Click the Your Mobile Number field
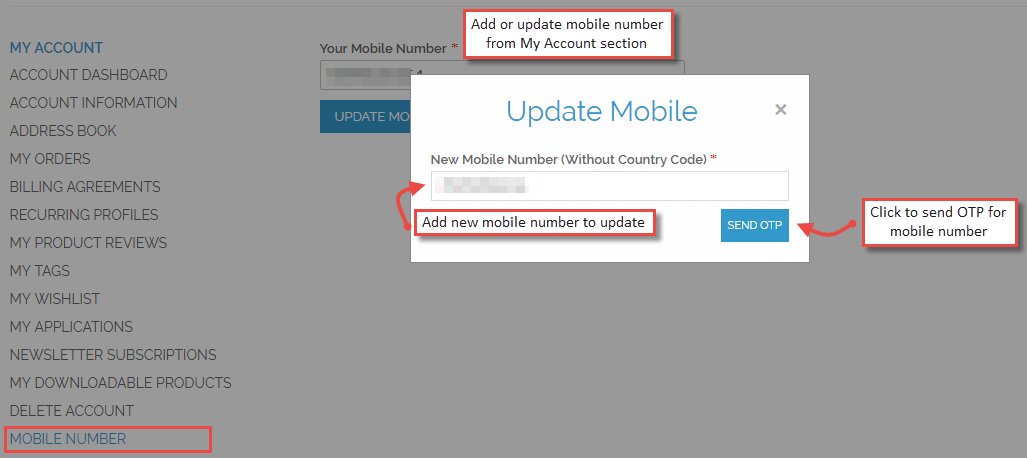Image resolution: width=1027 pixels, height=458 pixels. click(365, 74)
